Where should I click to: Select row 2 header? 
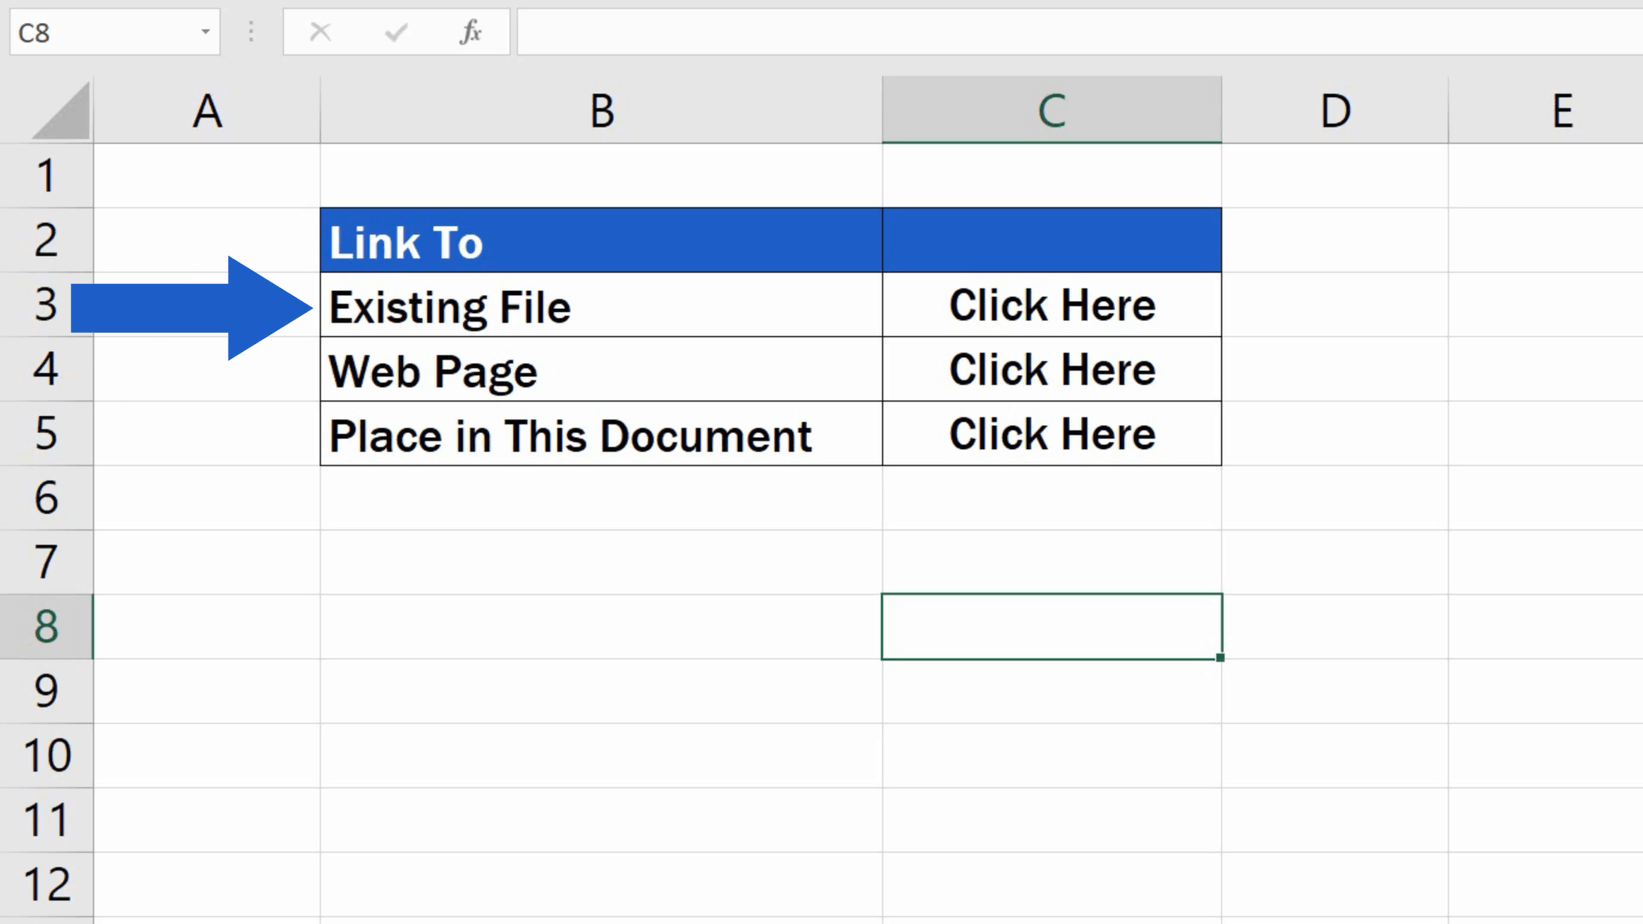coord(46,241)
